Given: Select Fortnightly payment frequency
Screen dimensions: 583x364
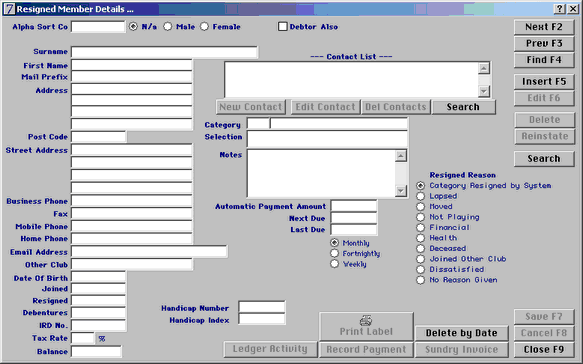Looking at the screenshot, I should pyautogui.click(x=335, y=253).
